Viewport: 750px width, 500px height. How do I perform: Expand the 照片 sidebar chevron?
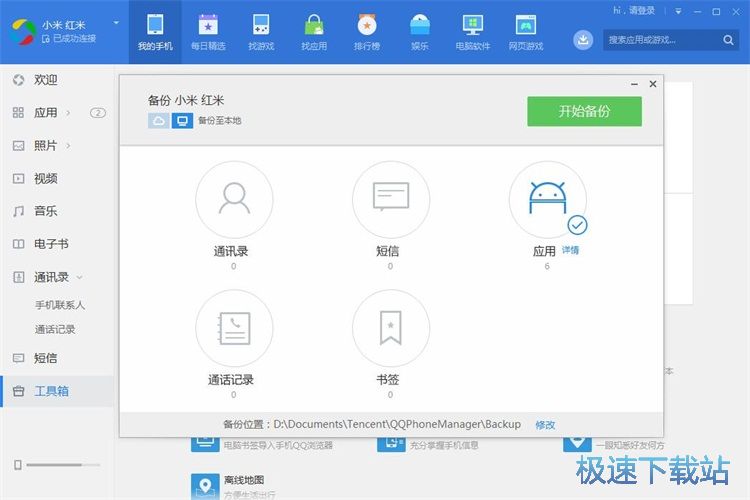(68, 145)
